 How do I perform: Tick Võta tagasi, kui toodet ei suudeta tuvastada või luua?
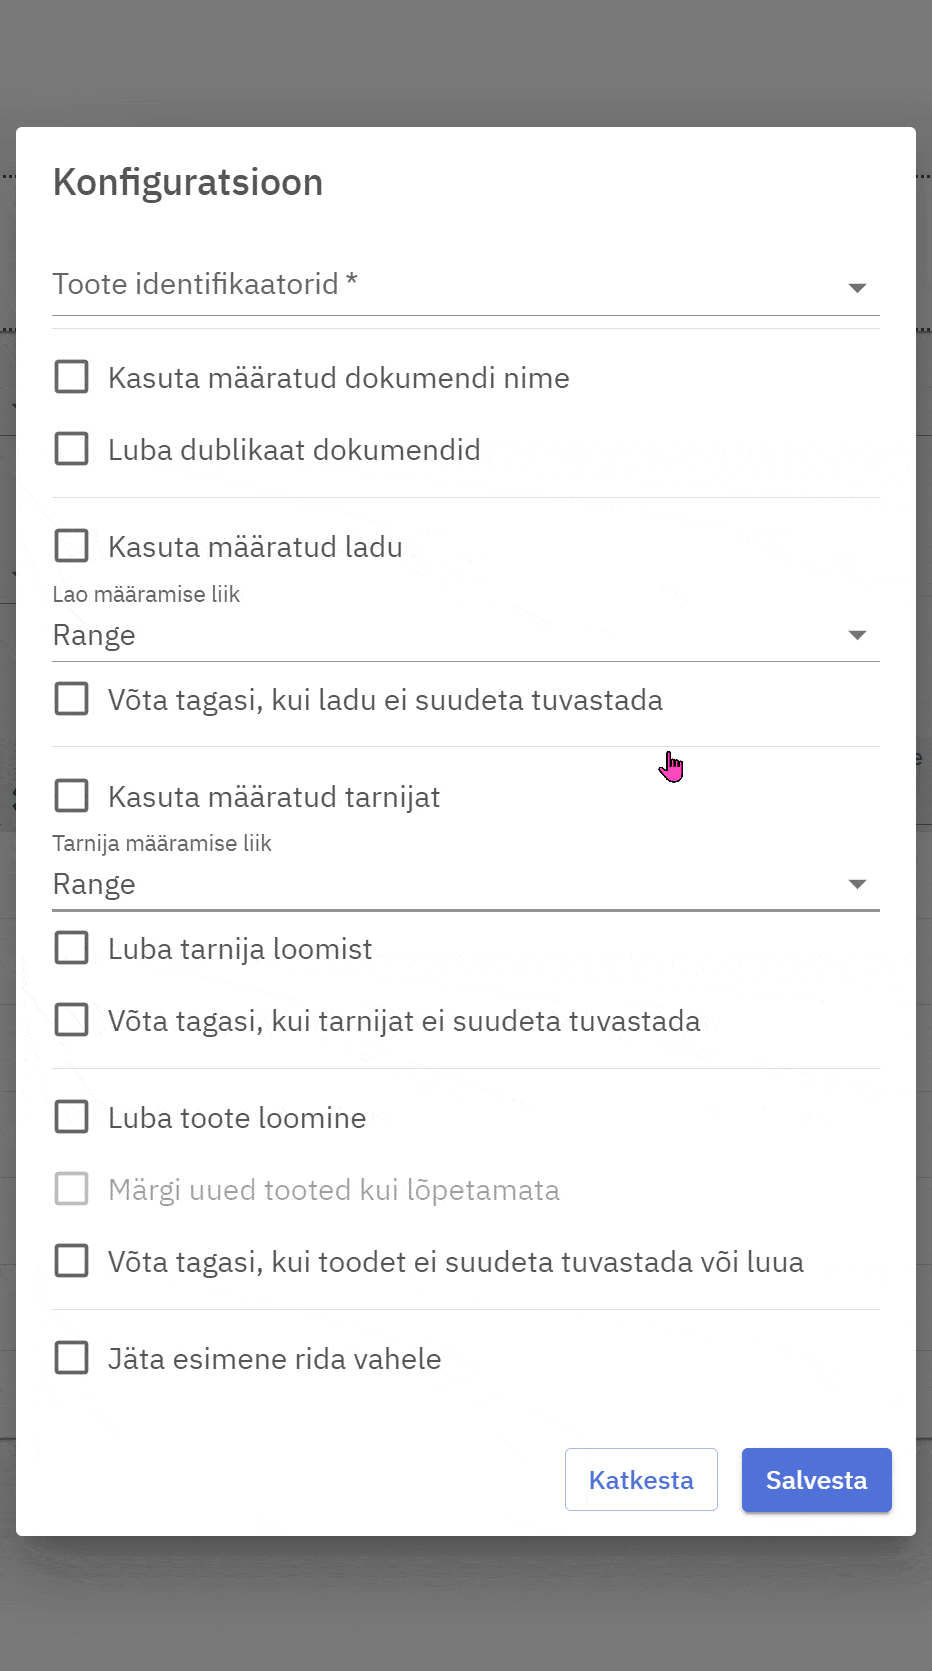click(x=71, y=1262)
